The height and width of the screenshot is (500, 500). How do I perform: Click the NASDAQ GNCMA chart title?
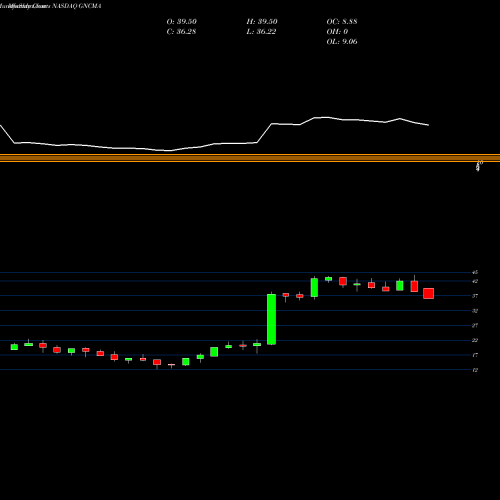(51, 6)
